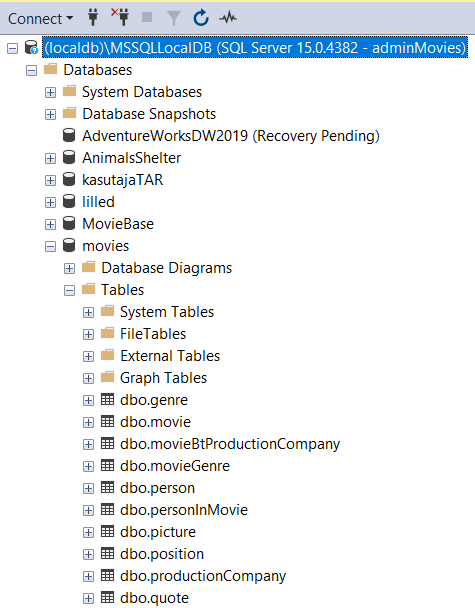Expand the System Databases folder
475x608 pixels.
click(x=50, y=92)
